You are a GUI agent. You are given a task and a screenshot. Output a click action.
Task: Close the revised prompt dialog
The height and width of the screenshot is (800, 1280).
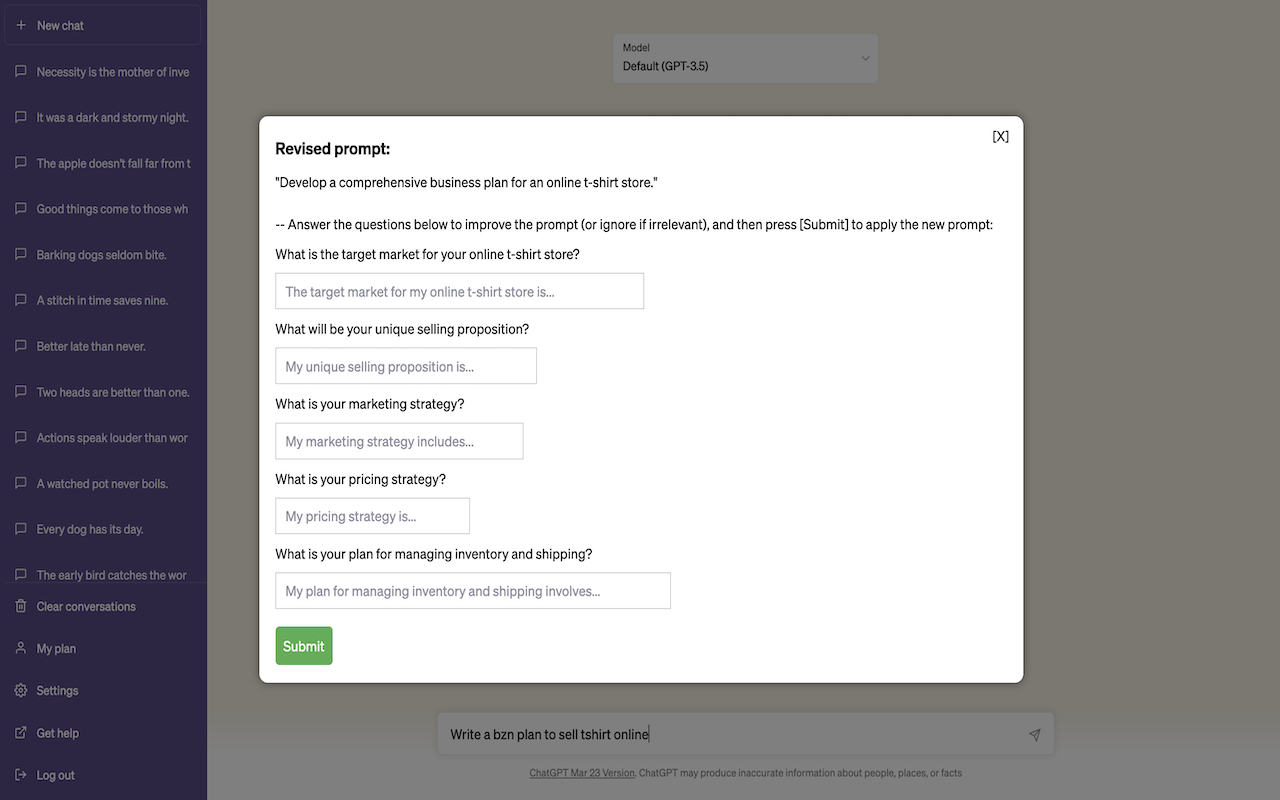(x=1000, y=135)
